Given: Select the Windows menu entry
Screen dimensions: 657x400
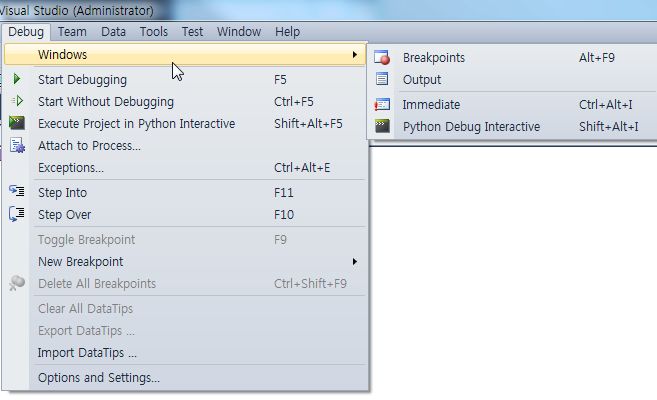Looking at the screenshot, I should pos(185,55).
